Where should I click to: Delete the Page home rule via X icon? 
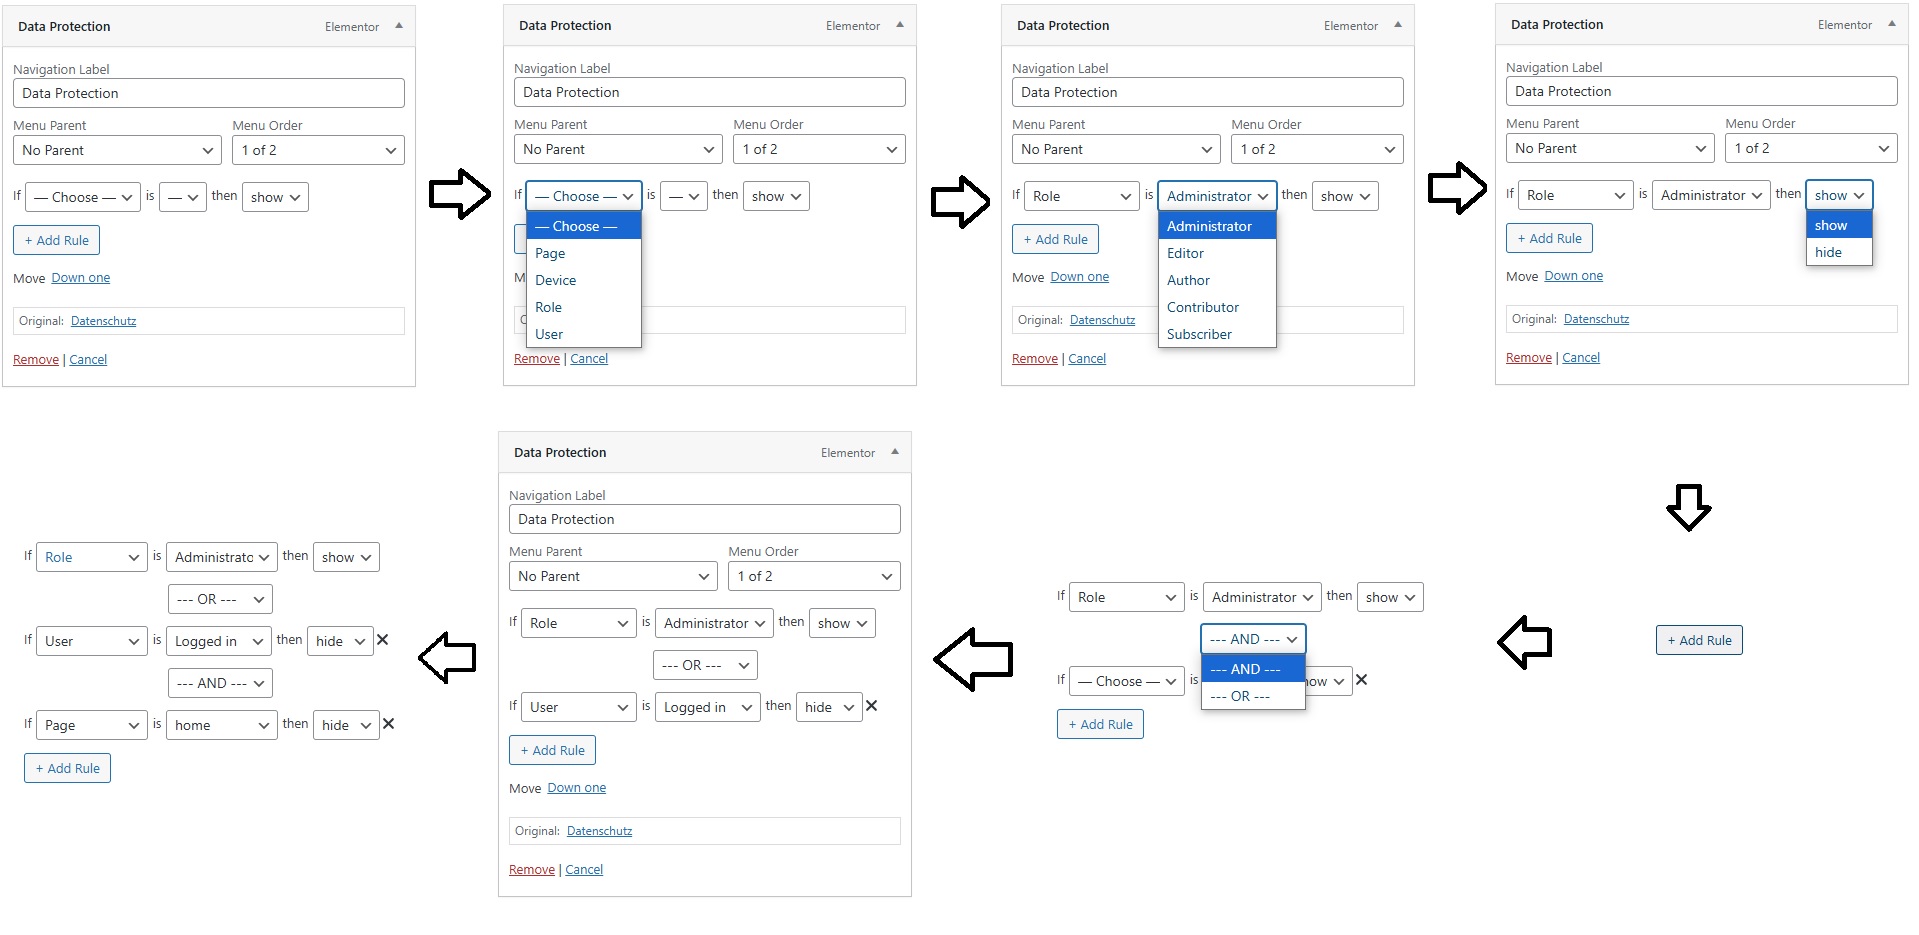pyautogui.click(x=388, y=724)
